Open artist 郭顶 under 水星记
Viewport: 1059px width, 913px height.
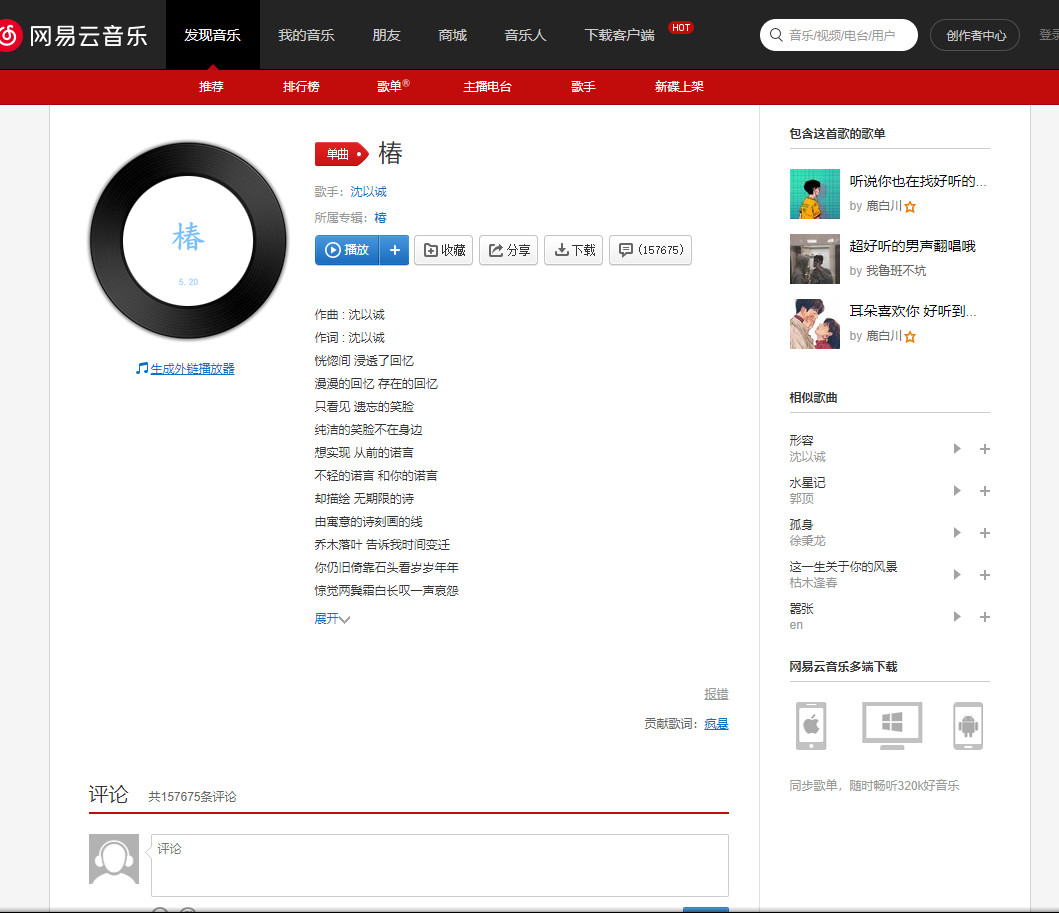pyautogui.click(x=802, y=498)
